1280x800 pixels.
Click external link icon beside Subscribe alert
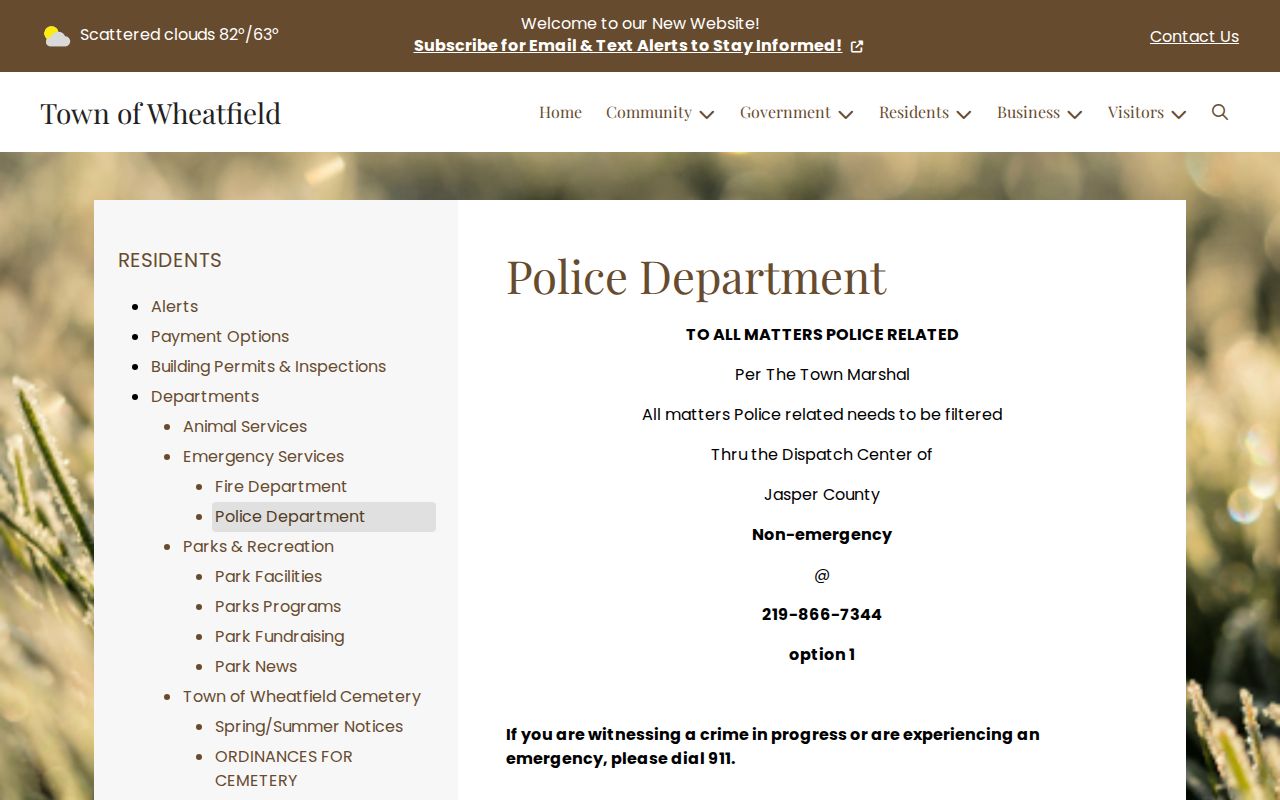(x=857, y=46)
